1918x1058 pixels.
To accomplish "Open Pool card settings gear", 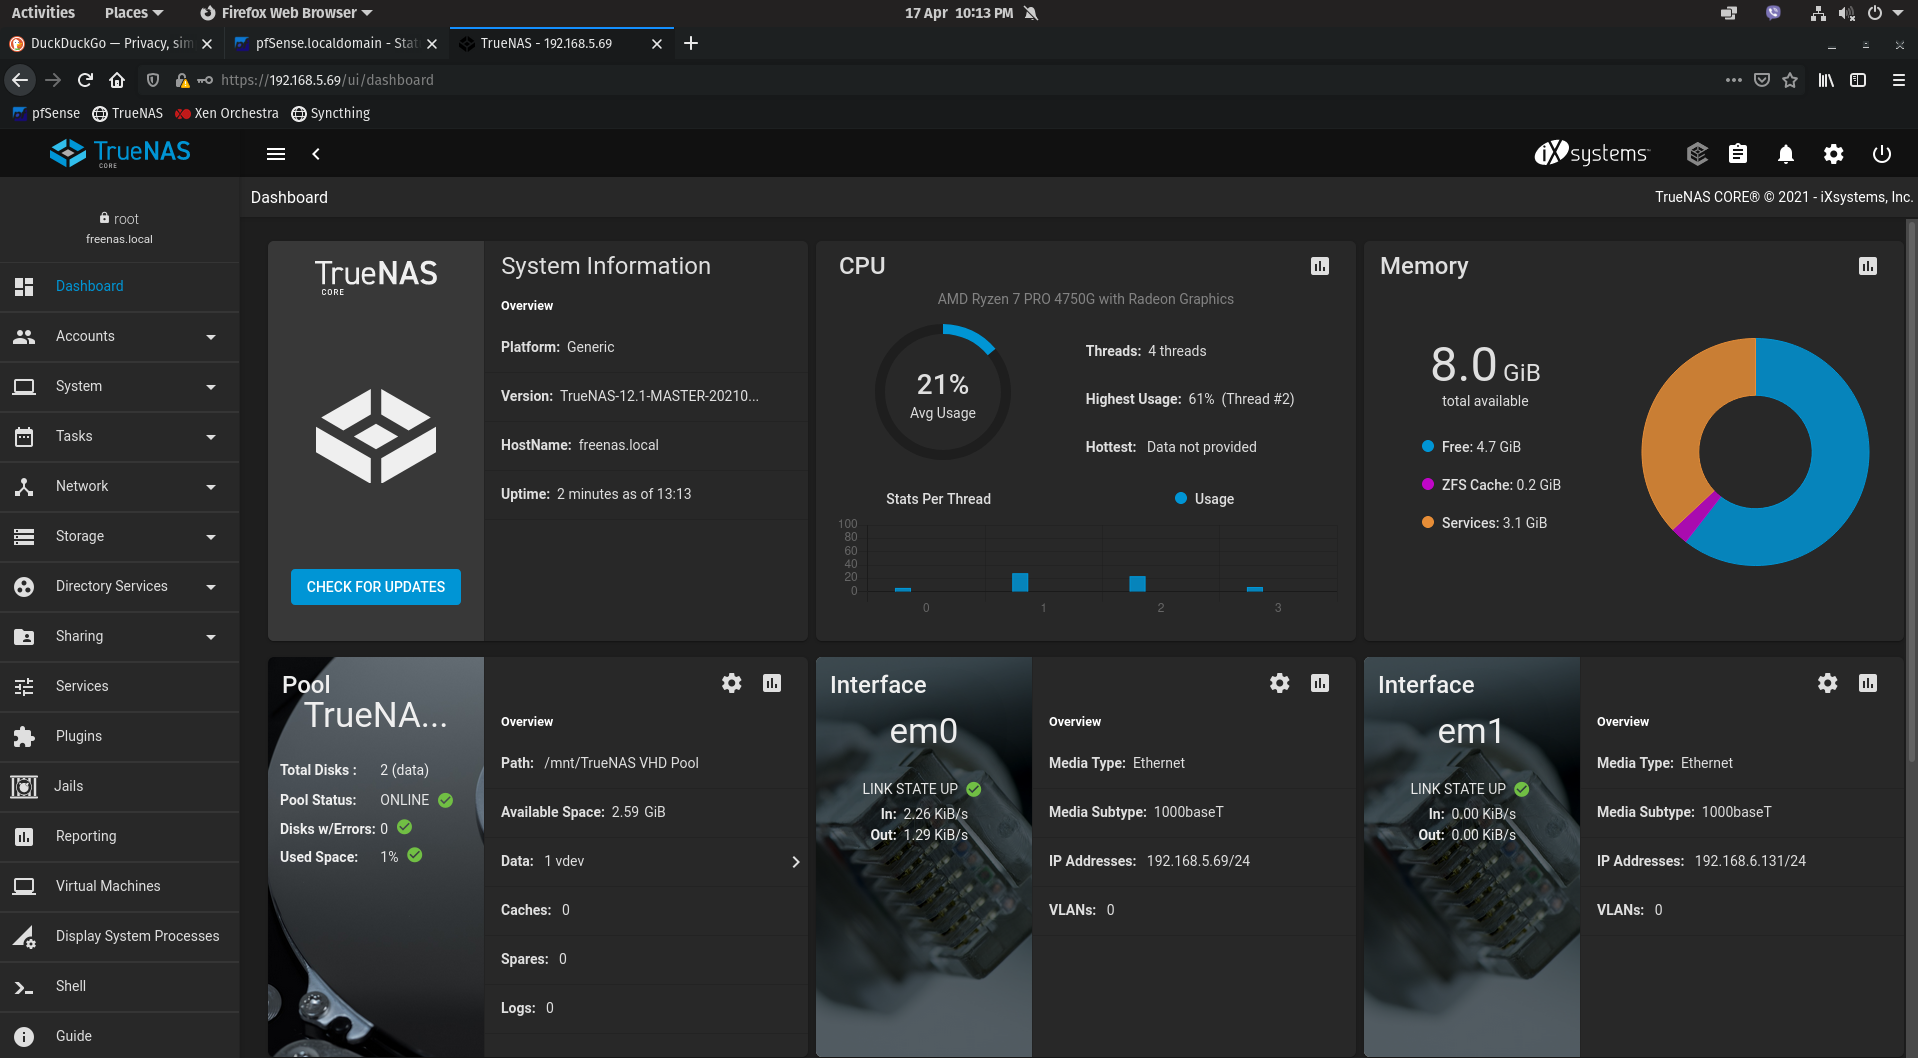I will coord(732,683).
